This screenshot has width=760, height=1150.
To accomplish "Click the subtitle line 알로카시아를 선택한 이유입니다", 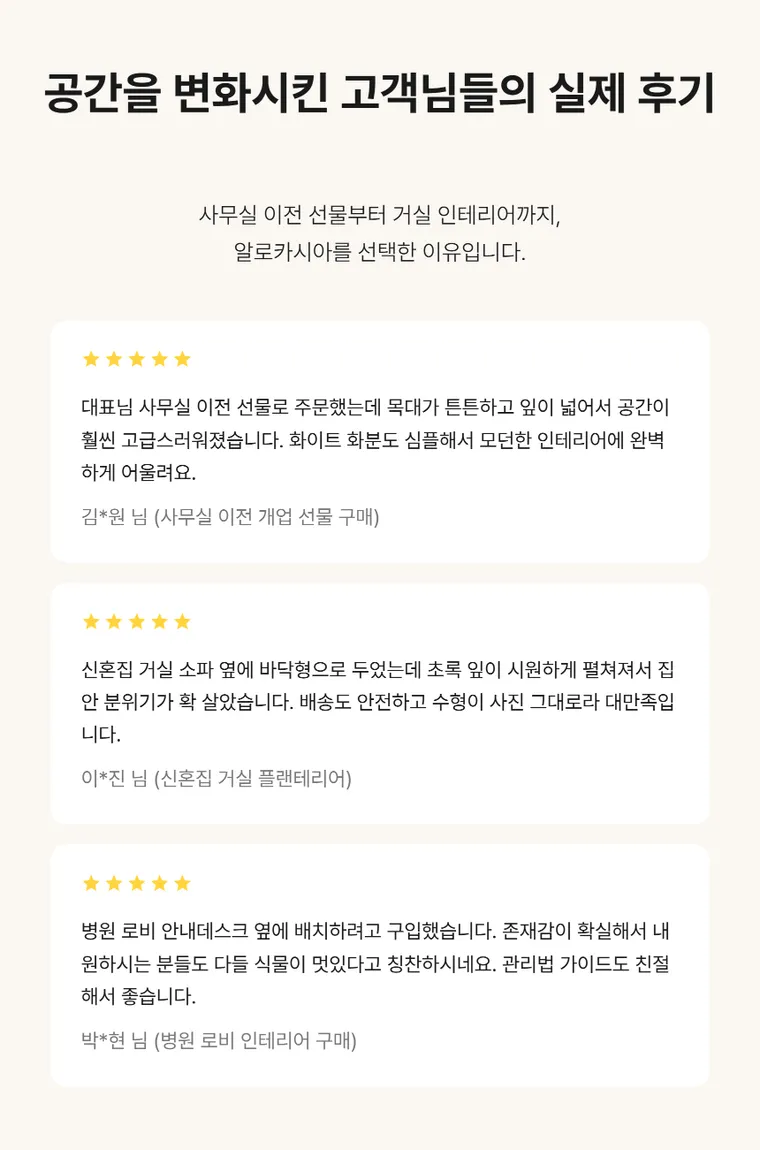I will point(380,252).
